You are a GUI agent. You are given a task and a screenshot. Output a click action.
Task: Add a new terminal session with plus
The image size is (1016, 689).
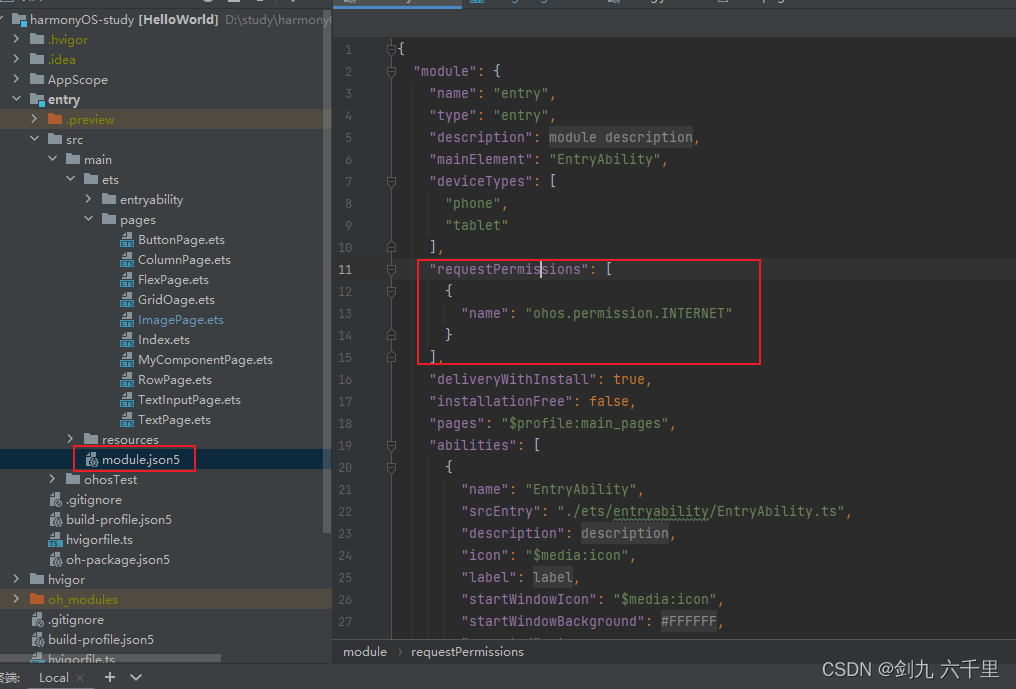coord(110,677)
